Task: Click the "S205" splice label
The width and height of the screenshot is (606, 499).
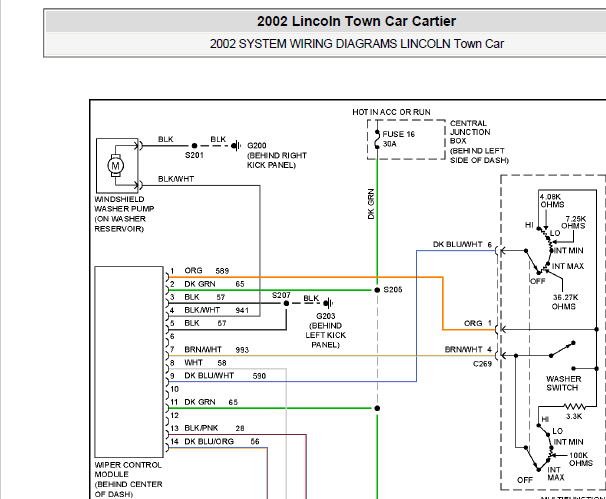Action: pyautogui.click(x=393, y=290)
